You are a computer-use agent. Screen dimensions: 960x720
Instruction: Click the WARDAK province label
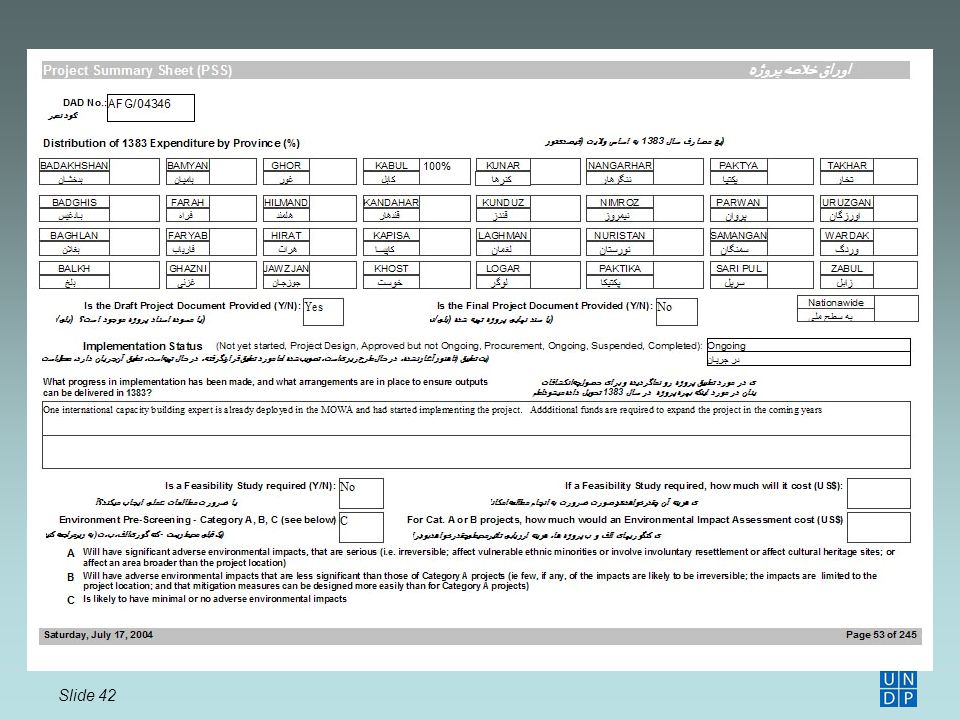pos(847,235)
